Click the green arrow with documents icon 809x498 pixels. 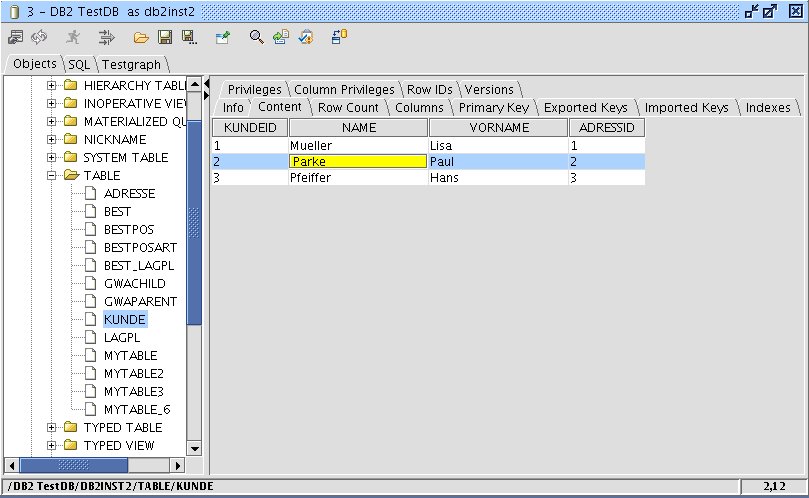point(281,37)
